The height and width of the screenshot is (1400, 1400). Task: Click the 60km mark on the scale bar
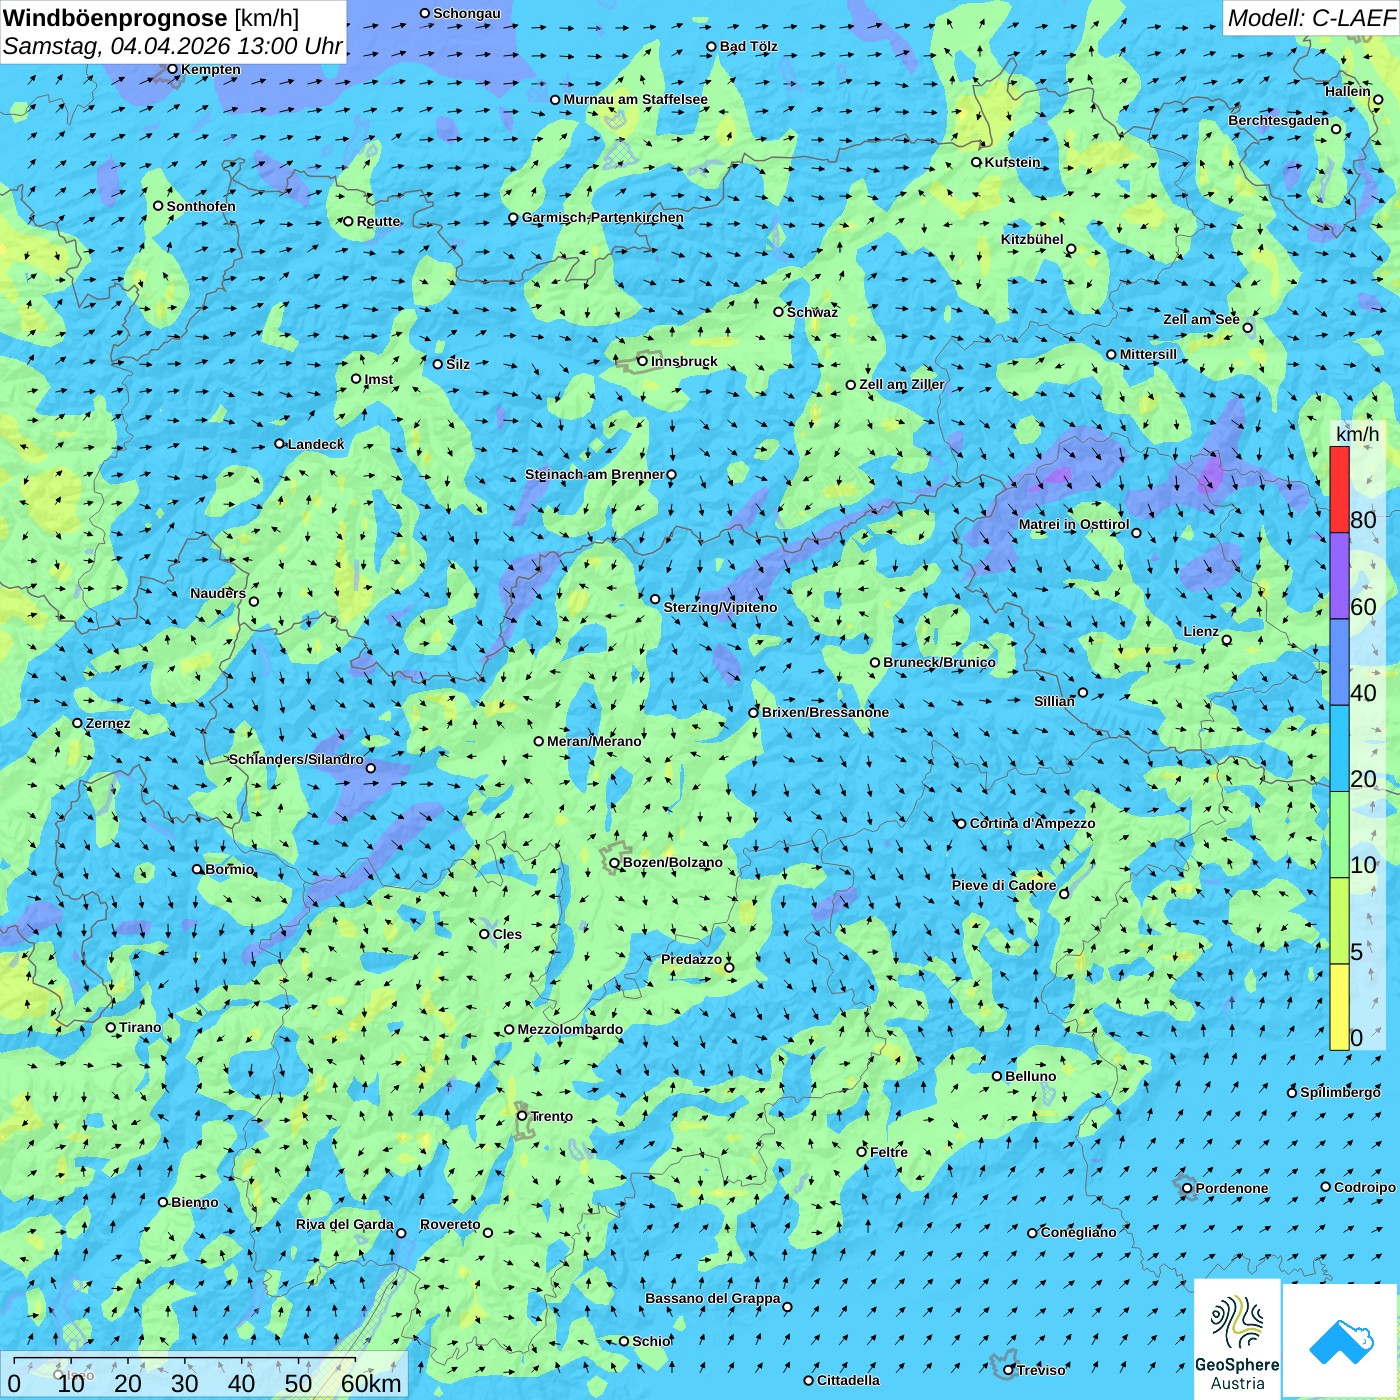coord(371,1383)
